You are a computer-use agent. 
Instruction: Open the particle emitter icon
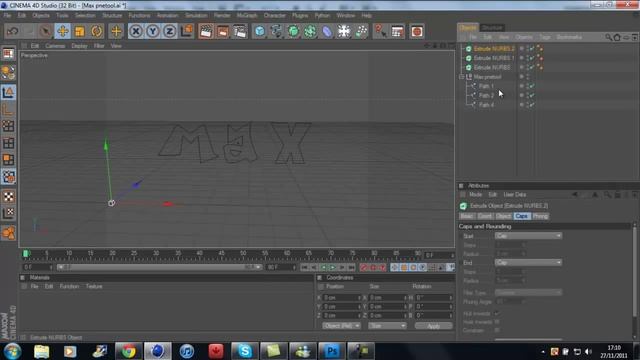pos(361,31)
